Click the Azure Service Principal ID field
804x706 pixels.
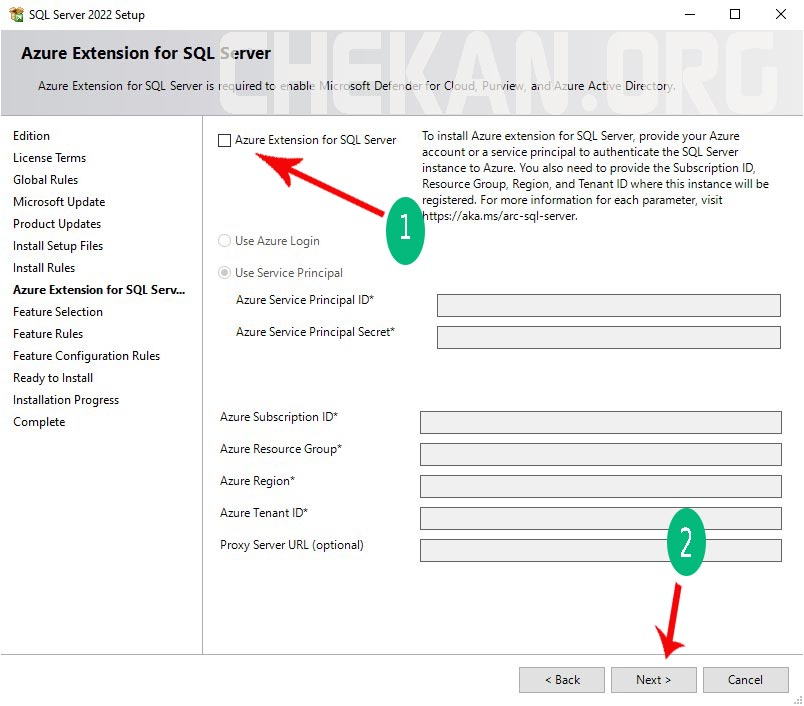(x=609, y=306)
